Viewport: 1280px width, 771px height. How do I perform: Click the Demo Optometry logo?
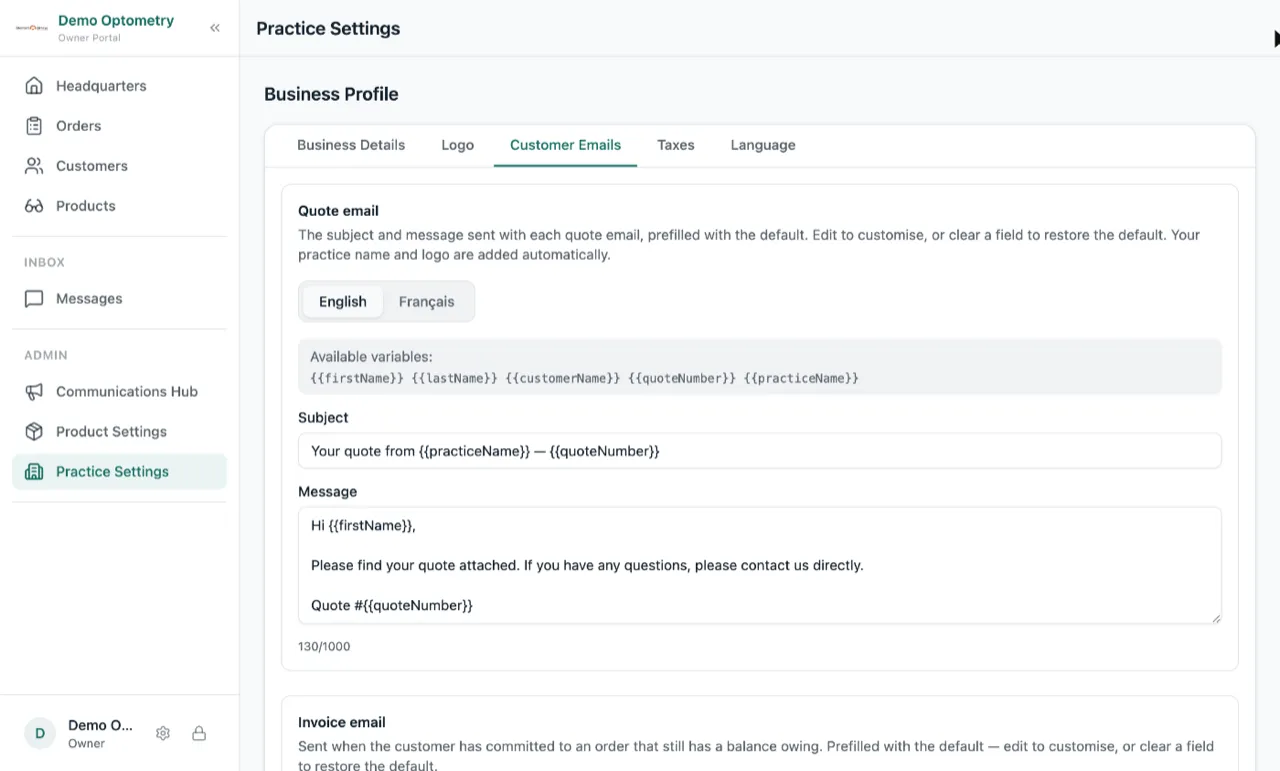click(32, 28)
